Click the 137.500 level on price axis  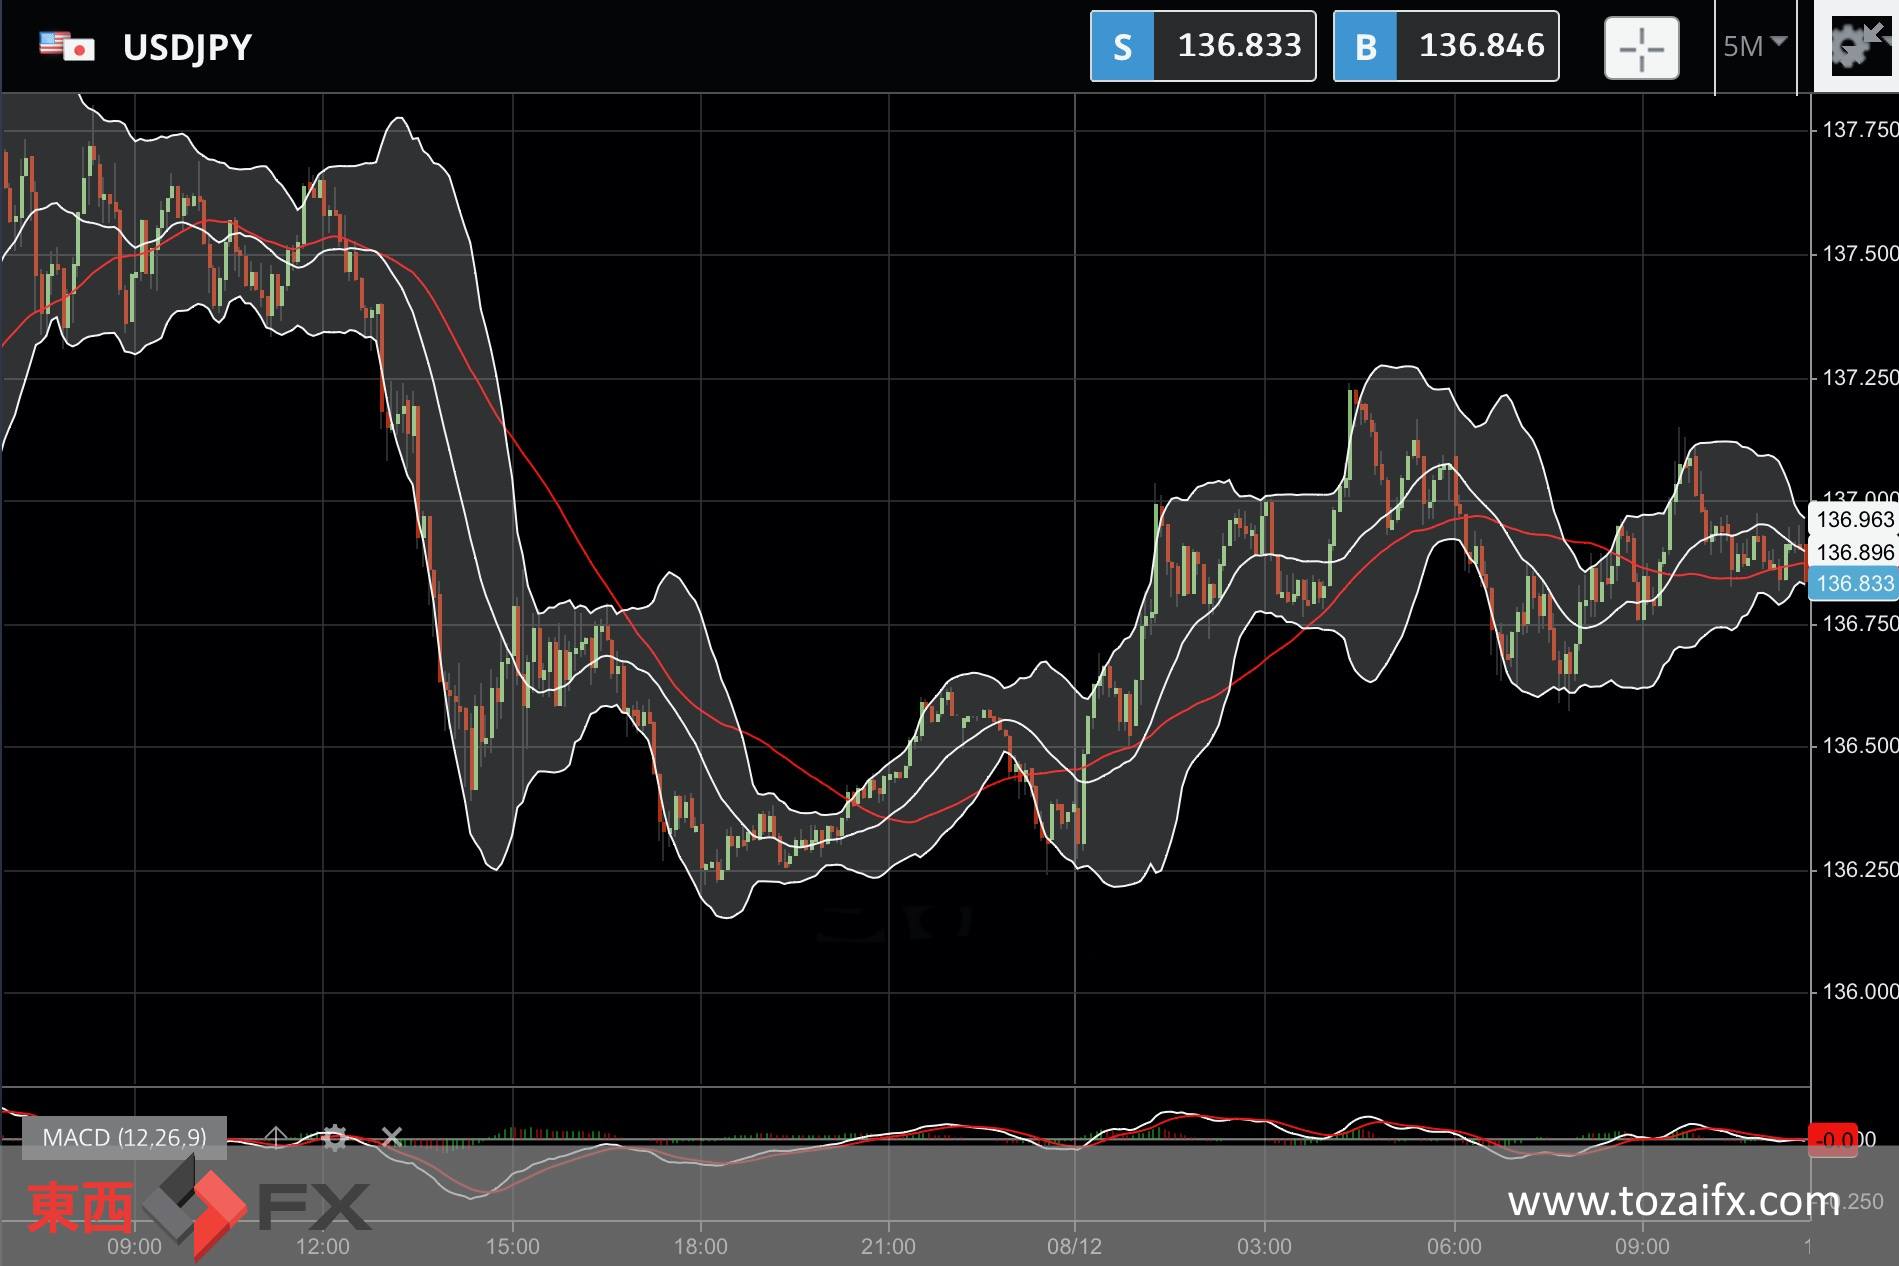(x=1859, y=253)
